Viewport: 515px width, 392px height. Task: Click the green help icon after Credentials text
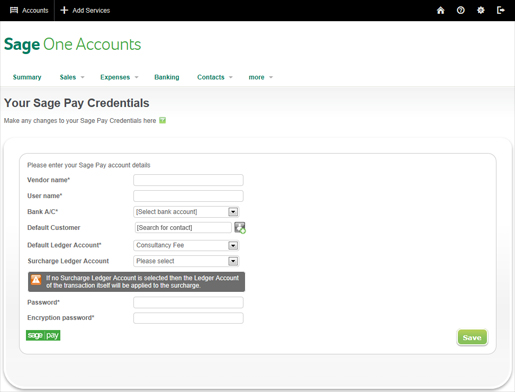coord(162,120)
